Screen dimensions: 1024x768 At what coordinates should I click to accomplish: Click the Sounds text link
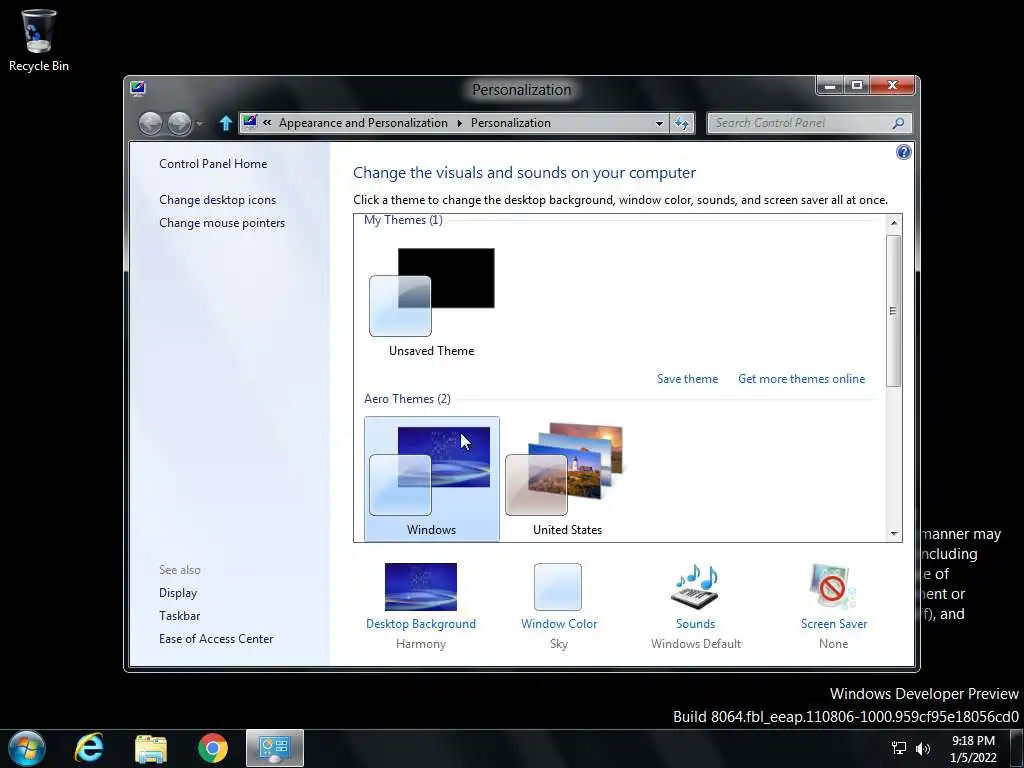pos(696,624)
